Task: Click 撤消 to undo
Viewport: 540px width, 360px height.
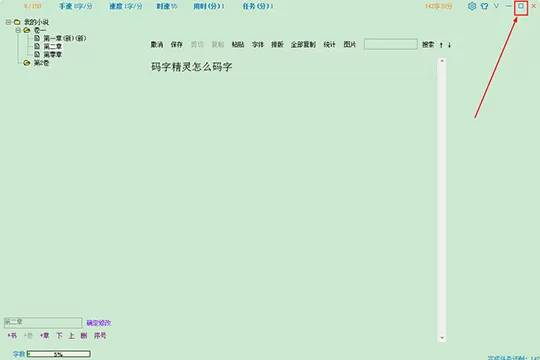Action: pos(157,44)
